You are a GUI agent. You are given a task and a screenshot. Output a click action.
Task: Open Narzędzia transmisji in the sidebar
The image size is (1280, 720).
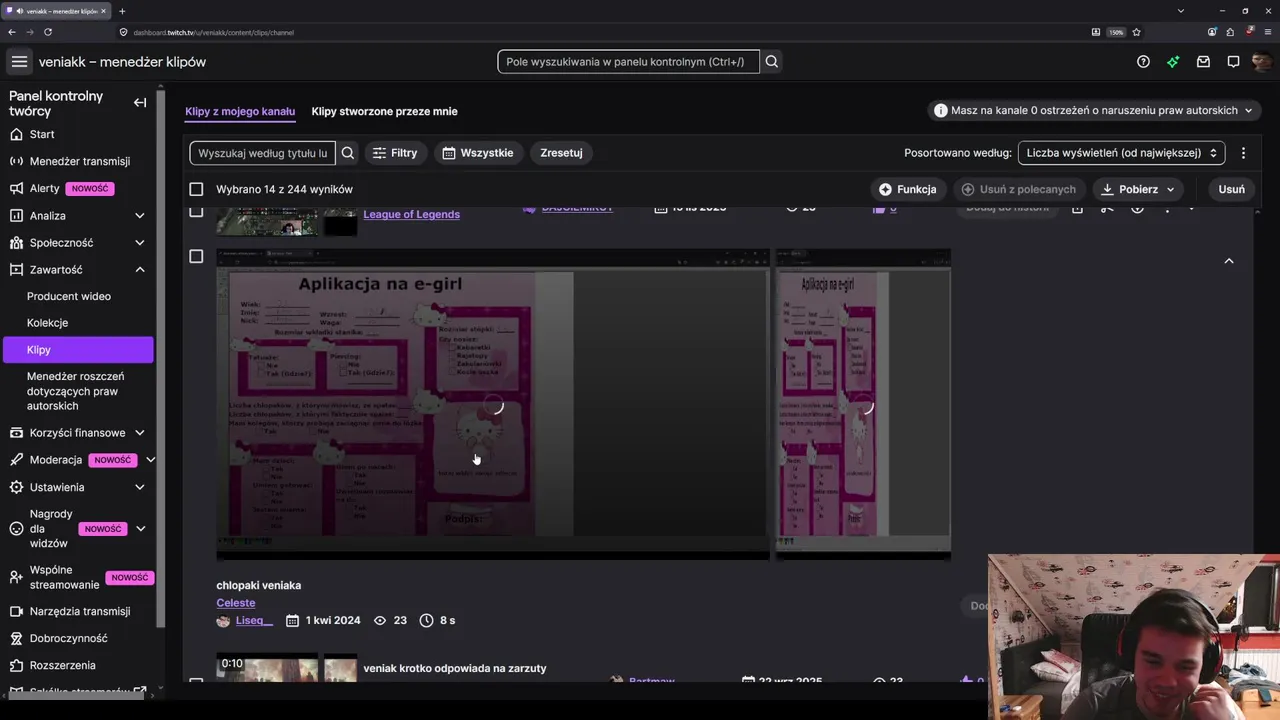[x=78, y=611]
